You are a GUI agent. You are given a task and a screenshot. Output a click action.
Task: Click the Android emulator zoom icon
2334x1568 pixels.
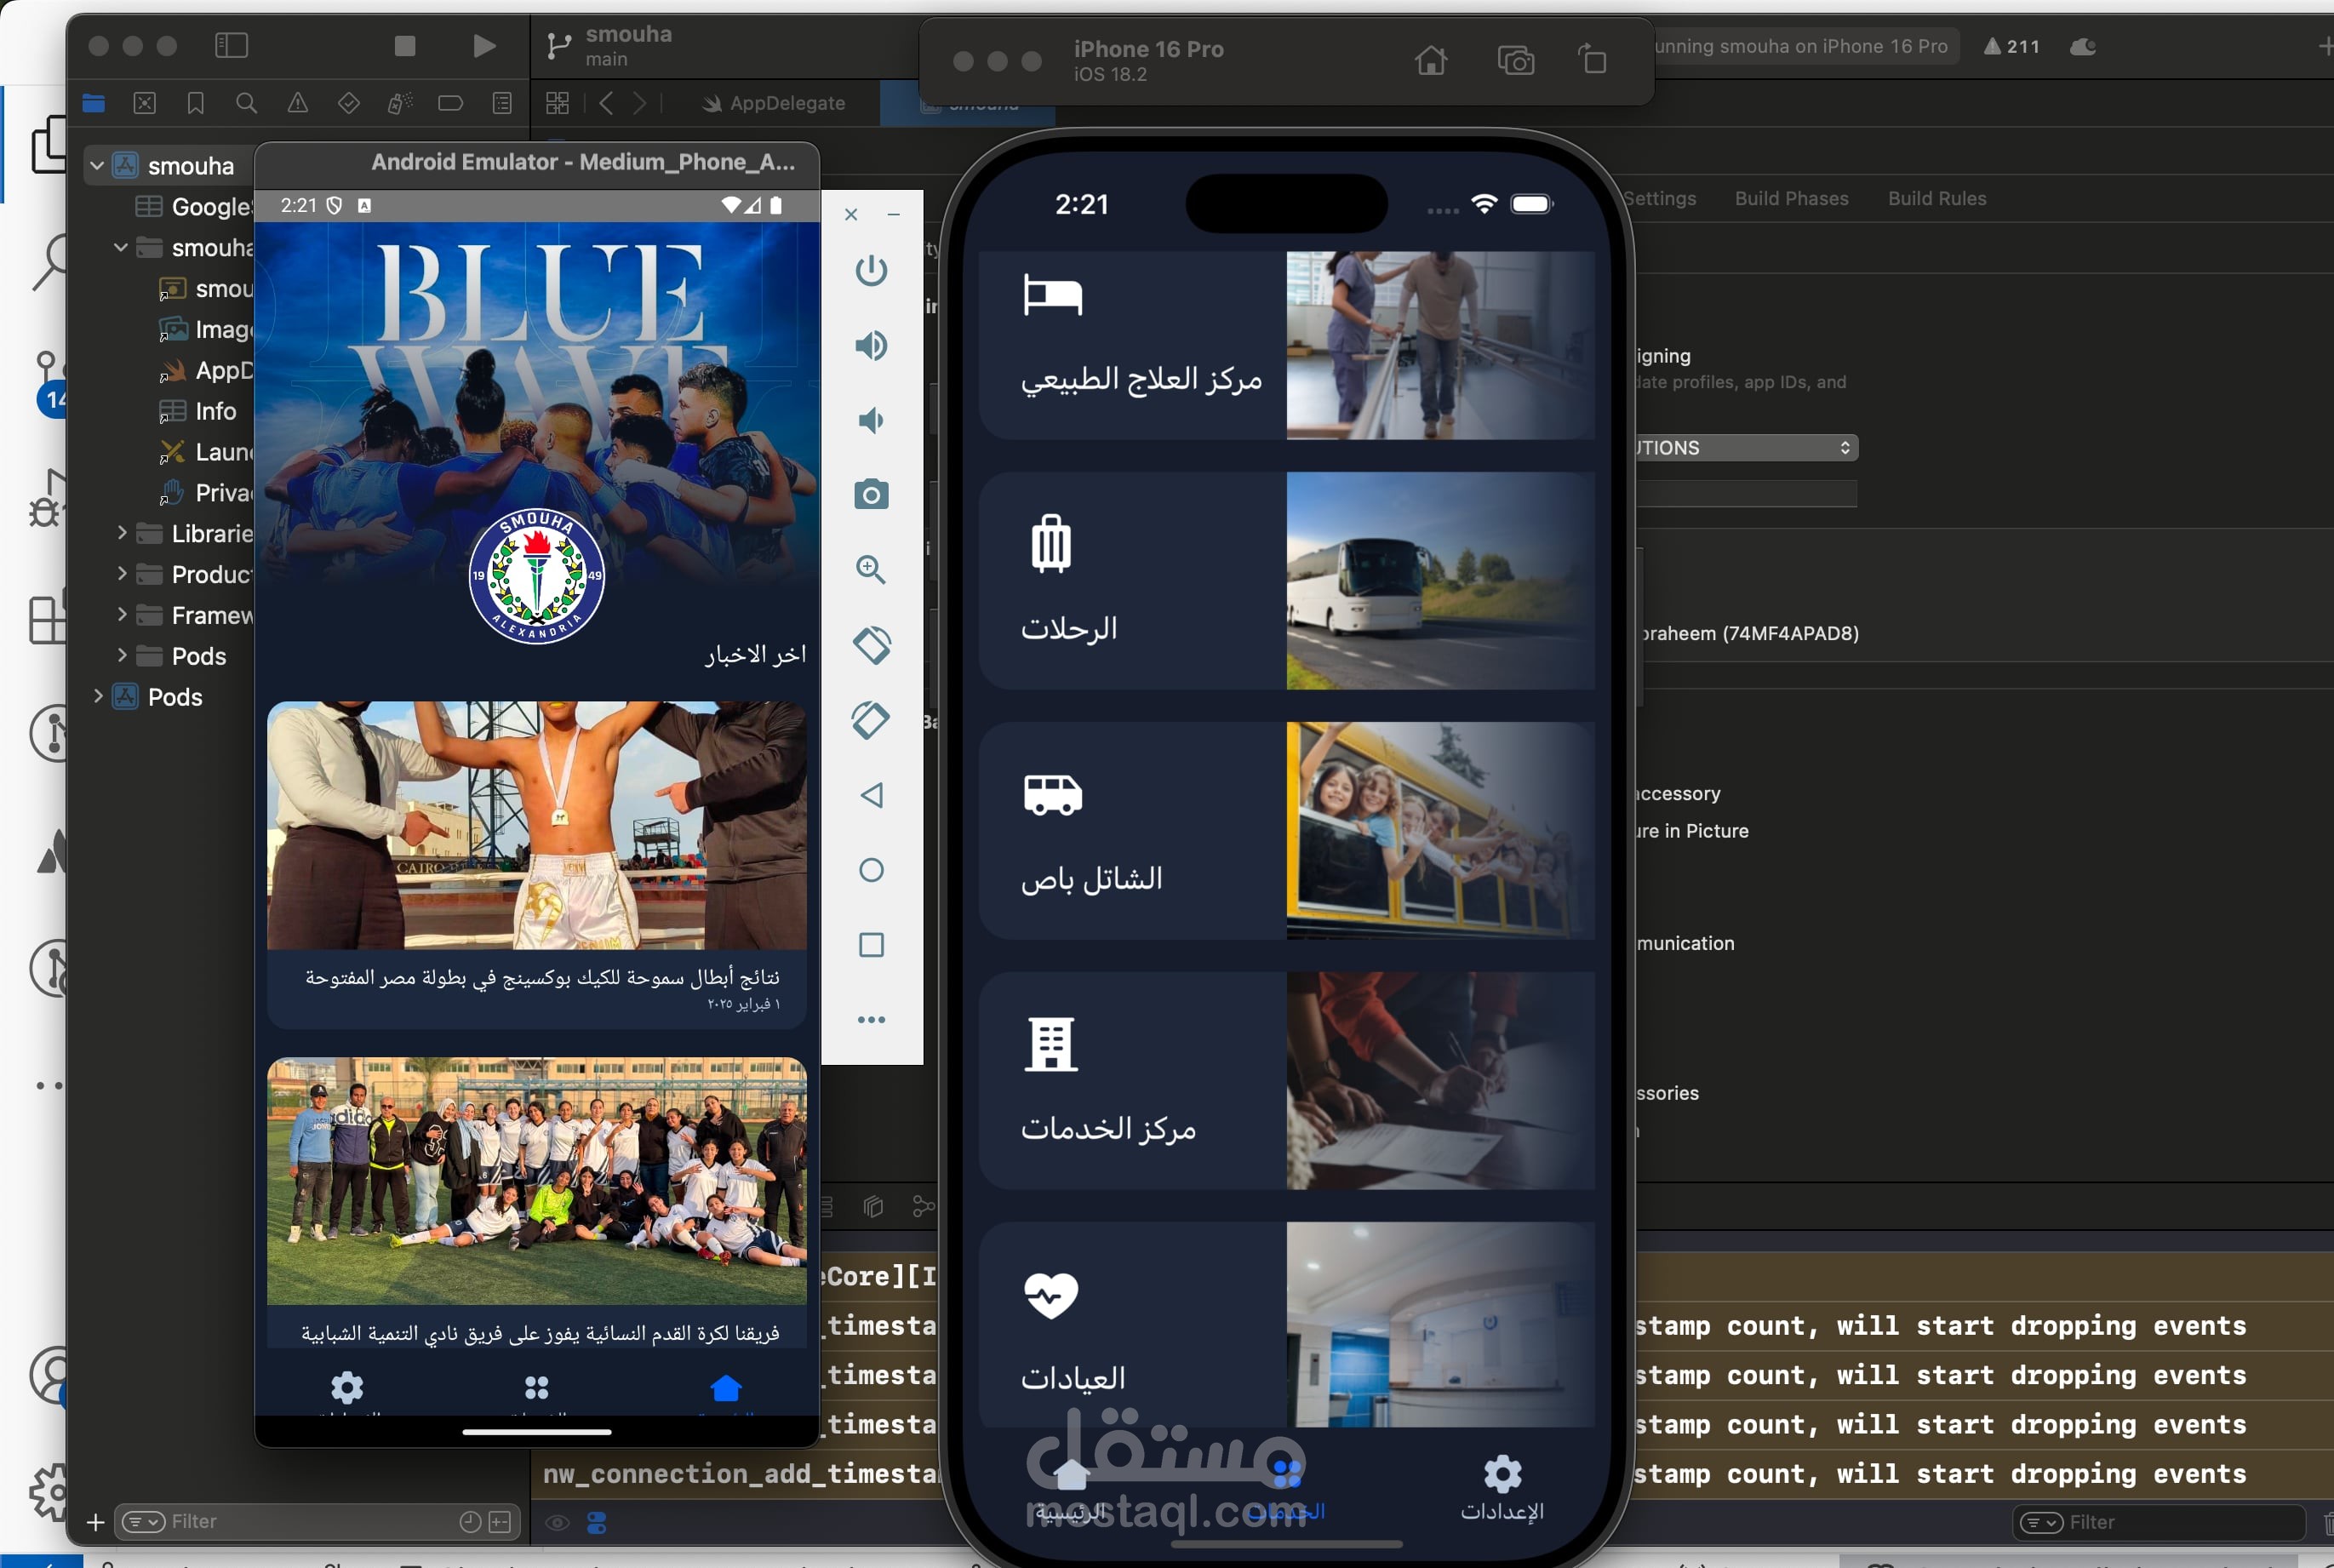click(871, 569)
